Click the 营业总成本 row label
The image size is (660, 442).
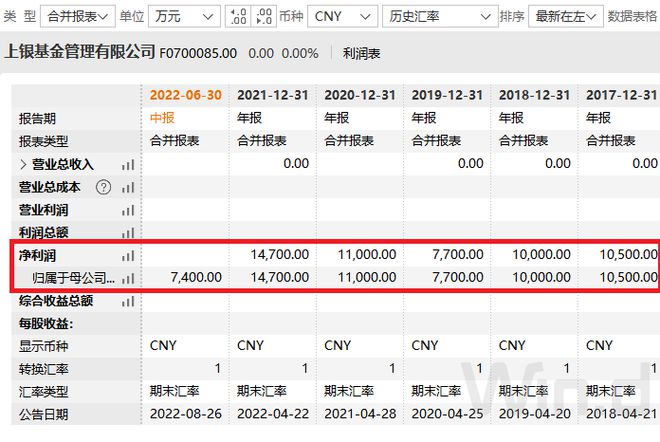pos(49,187)
